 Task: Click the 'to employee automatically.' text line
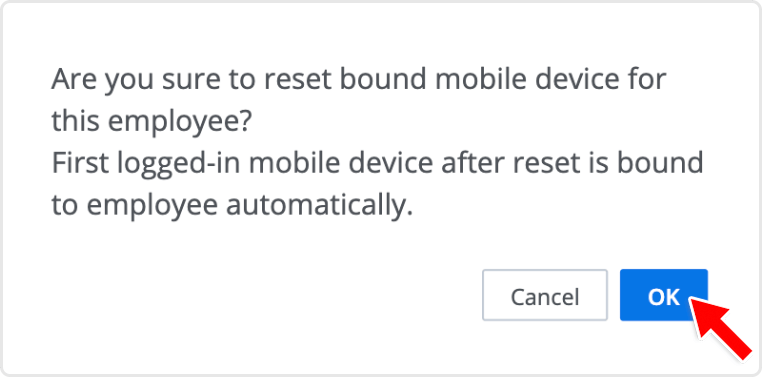(232, 206)
